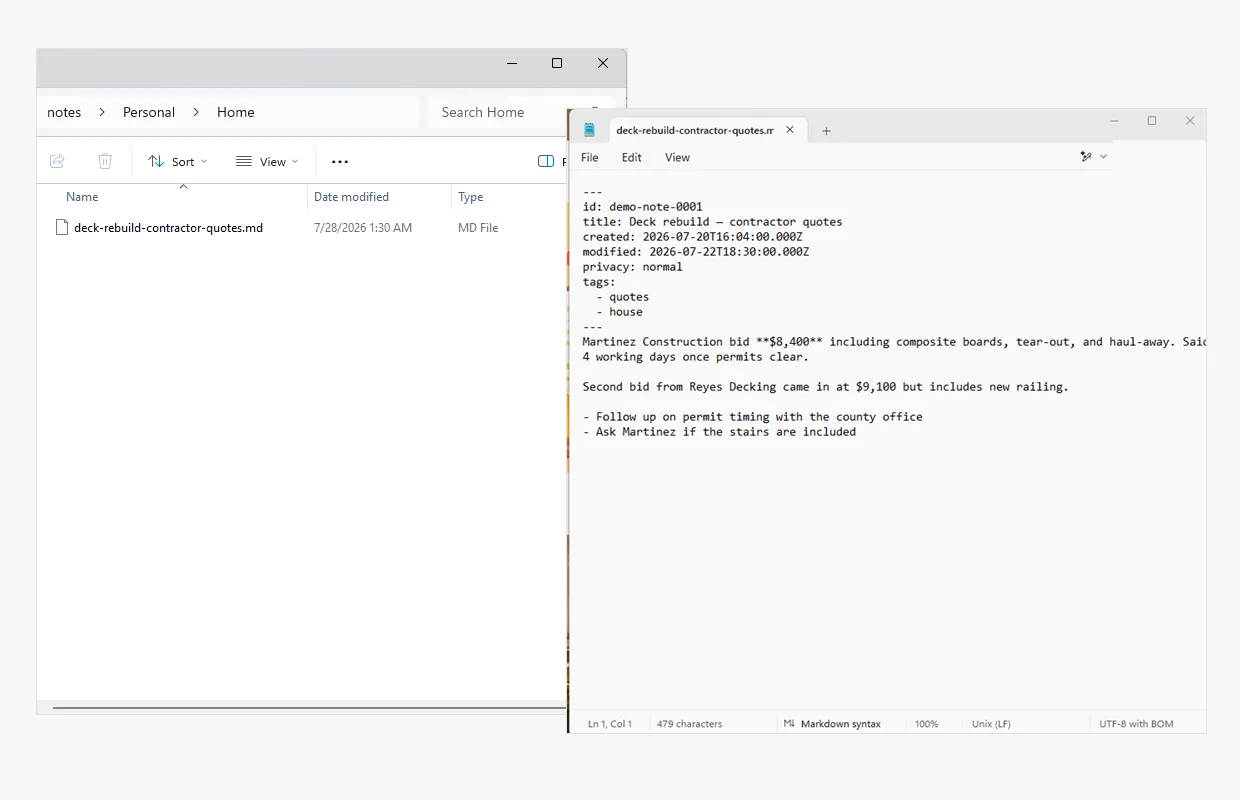Click the UTF-8 with BOM encoding indicator
This screenshot has width=1240, height=800.
(1136, 724)
